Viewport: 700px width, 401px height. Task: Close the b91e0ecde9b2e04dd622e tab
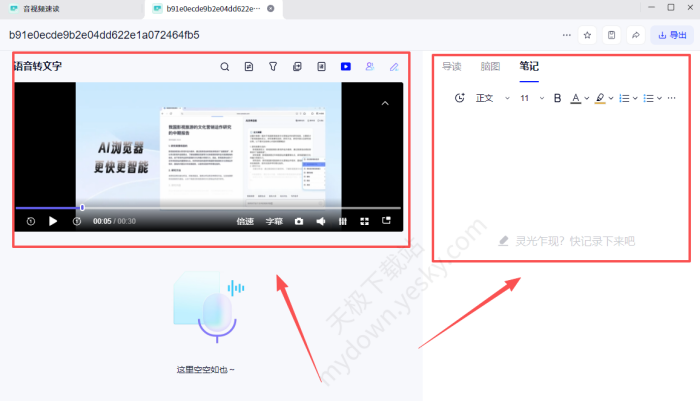pyautogui.click(x=271, y=8)
